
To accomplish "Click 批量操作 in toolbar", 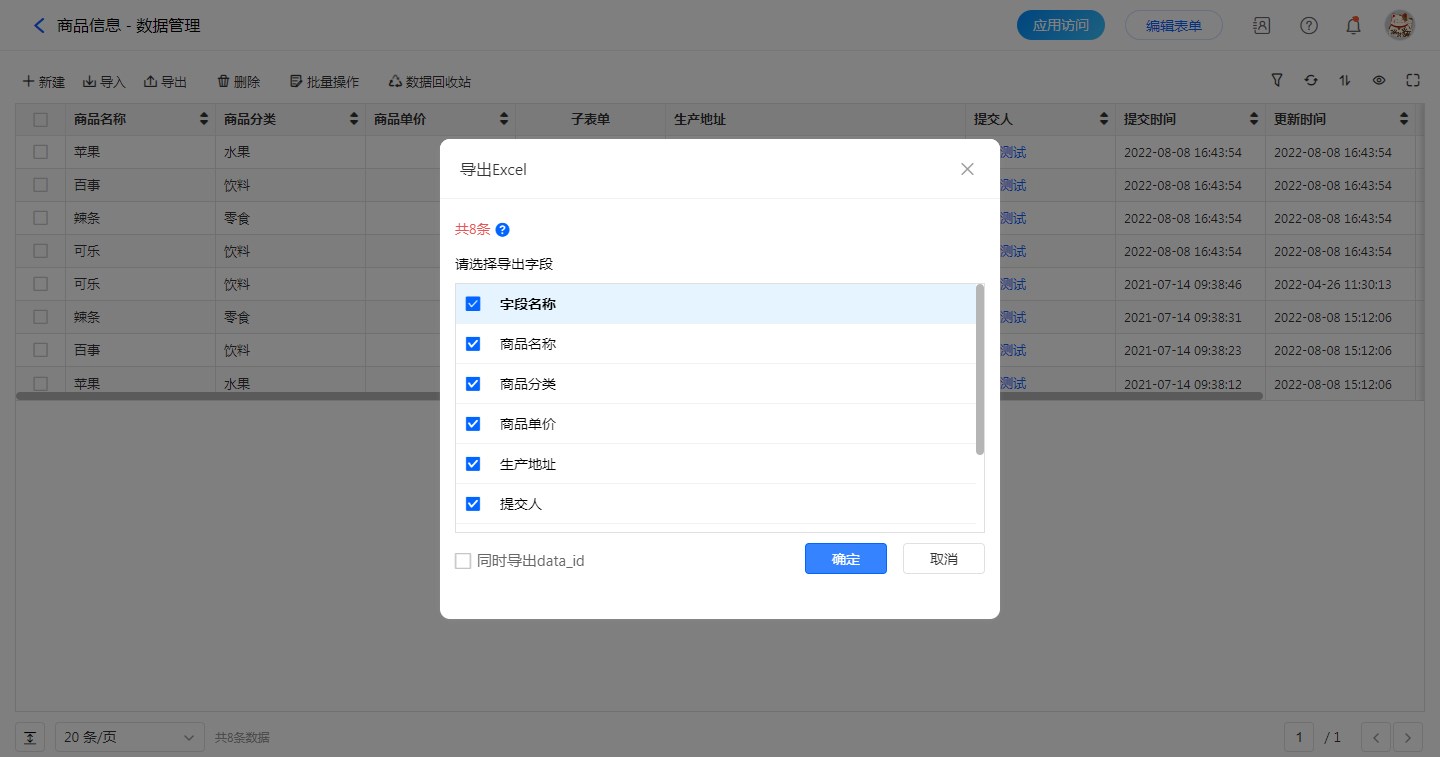I will coord(324,82).
